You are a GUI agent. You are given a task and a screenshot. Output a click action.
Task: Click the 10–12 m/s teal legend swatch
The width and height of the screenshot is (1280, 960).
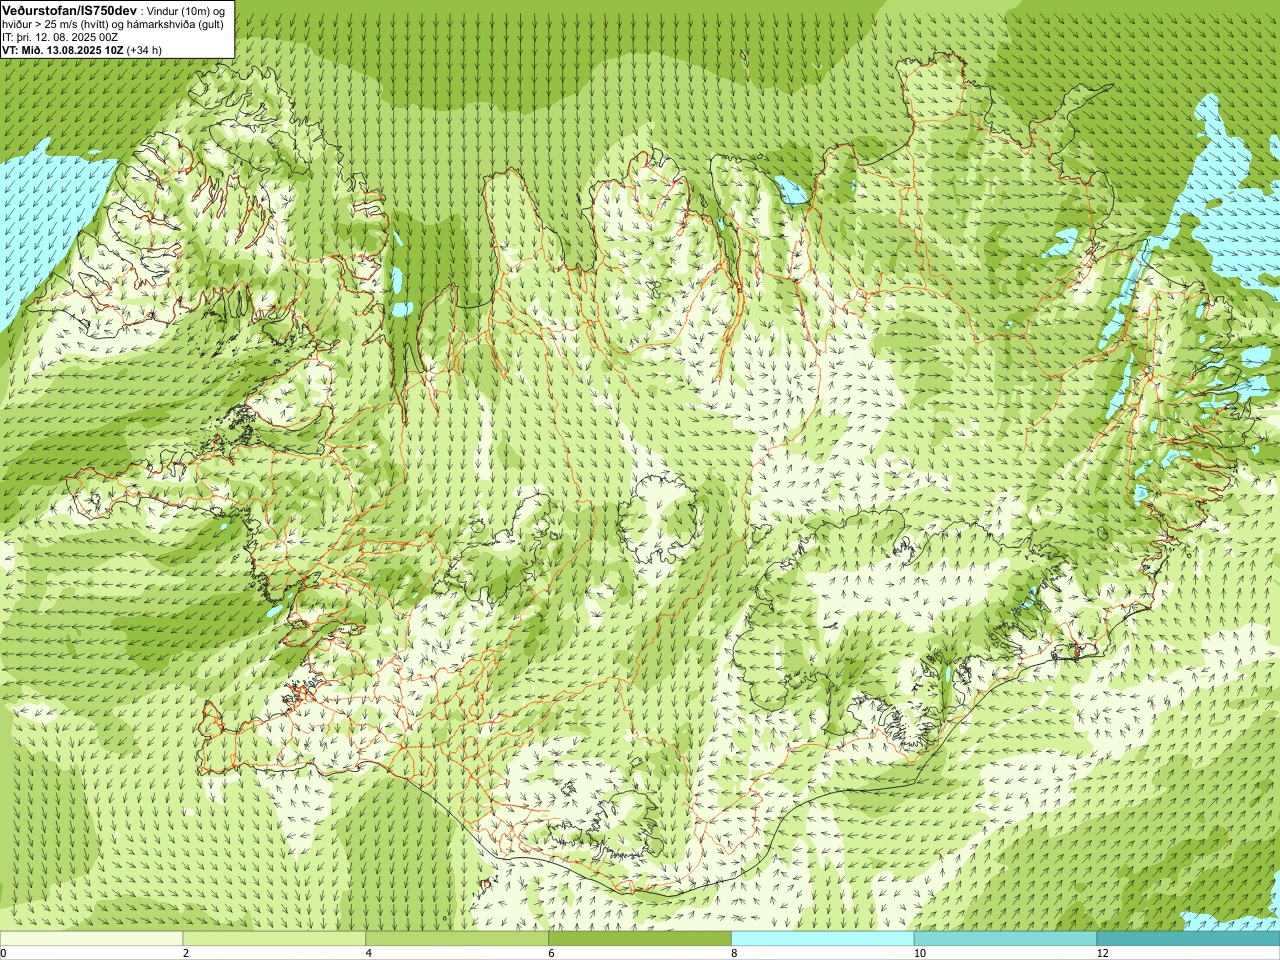coord(1005,939)
